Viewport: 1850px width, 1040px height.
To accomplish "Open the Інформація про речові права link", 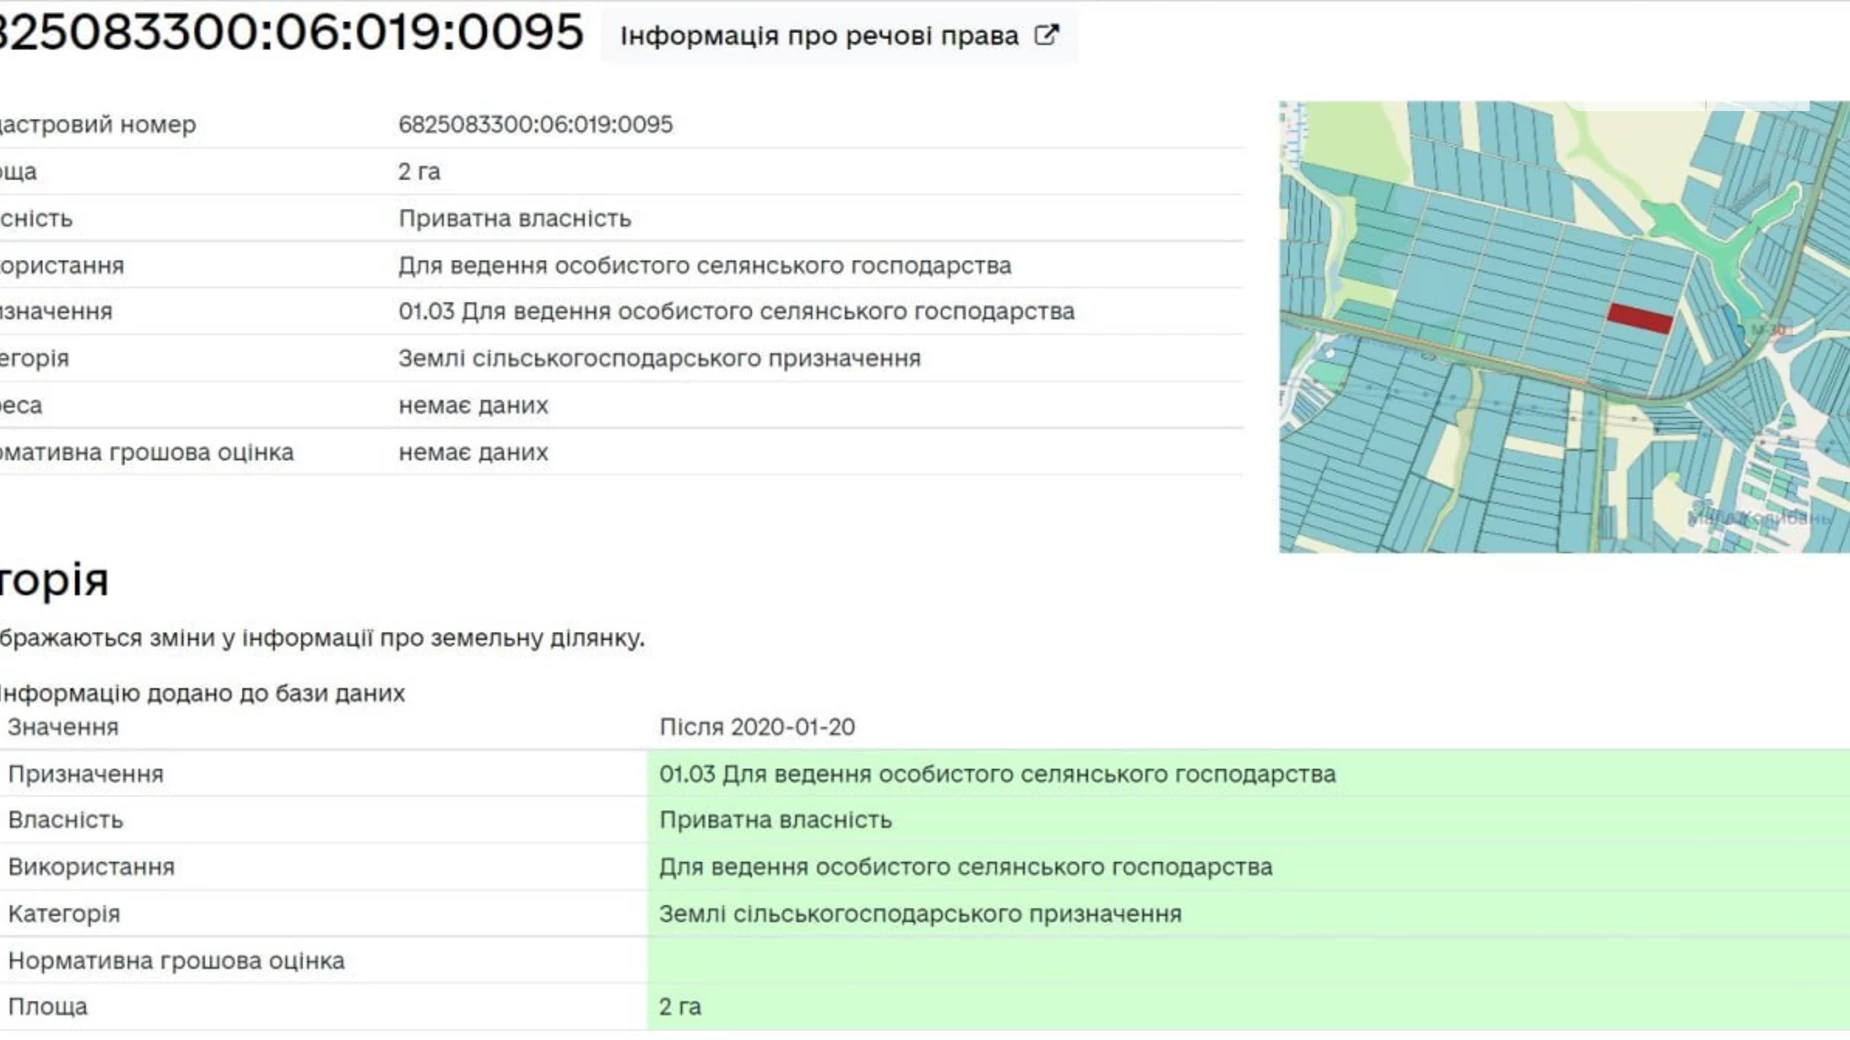I will pyautogui.click(x=819, y=36).
